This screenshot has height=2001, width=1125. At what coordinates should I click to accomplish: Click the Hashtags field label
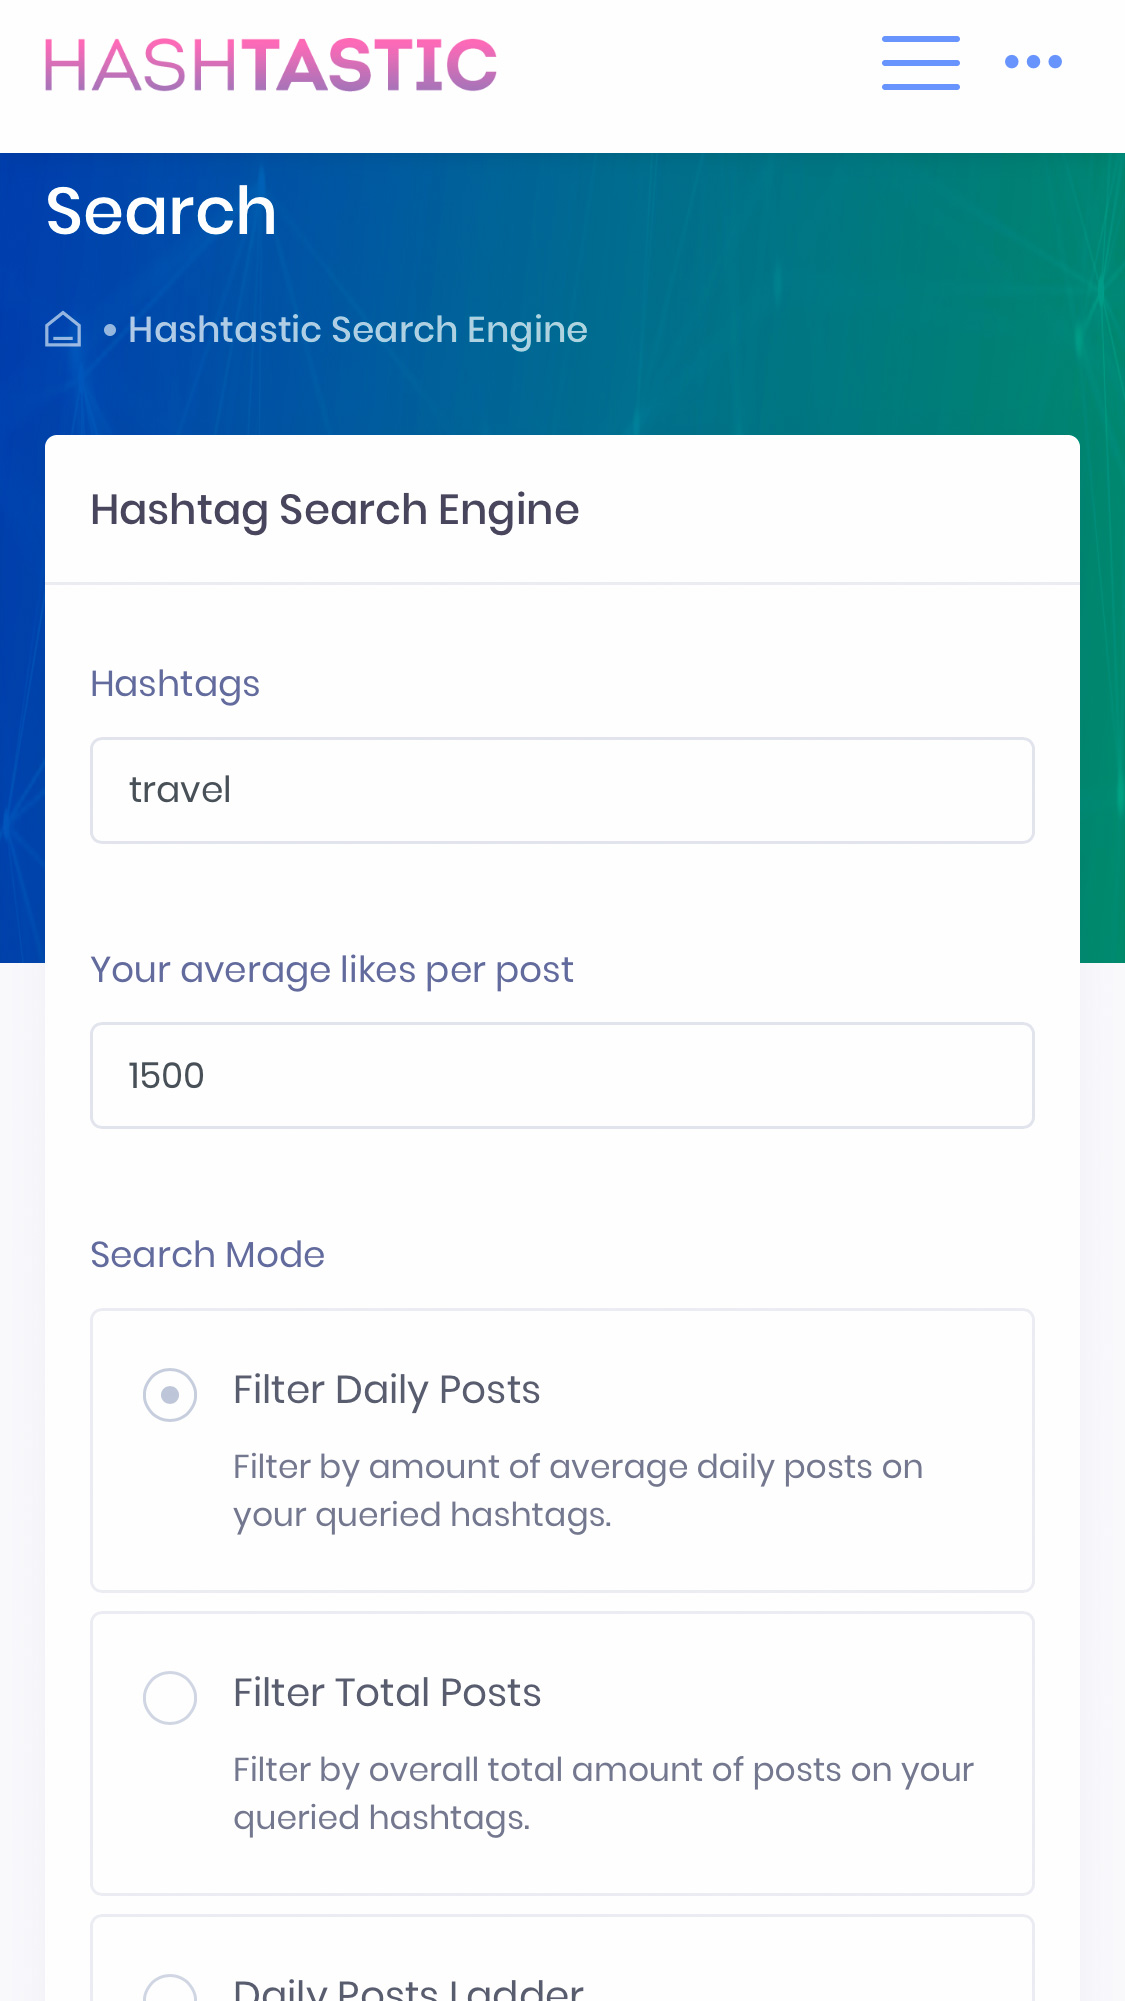175,684
